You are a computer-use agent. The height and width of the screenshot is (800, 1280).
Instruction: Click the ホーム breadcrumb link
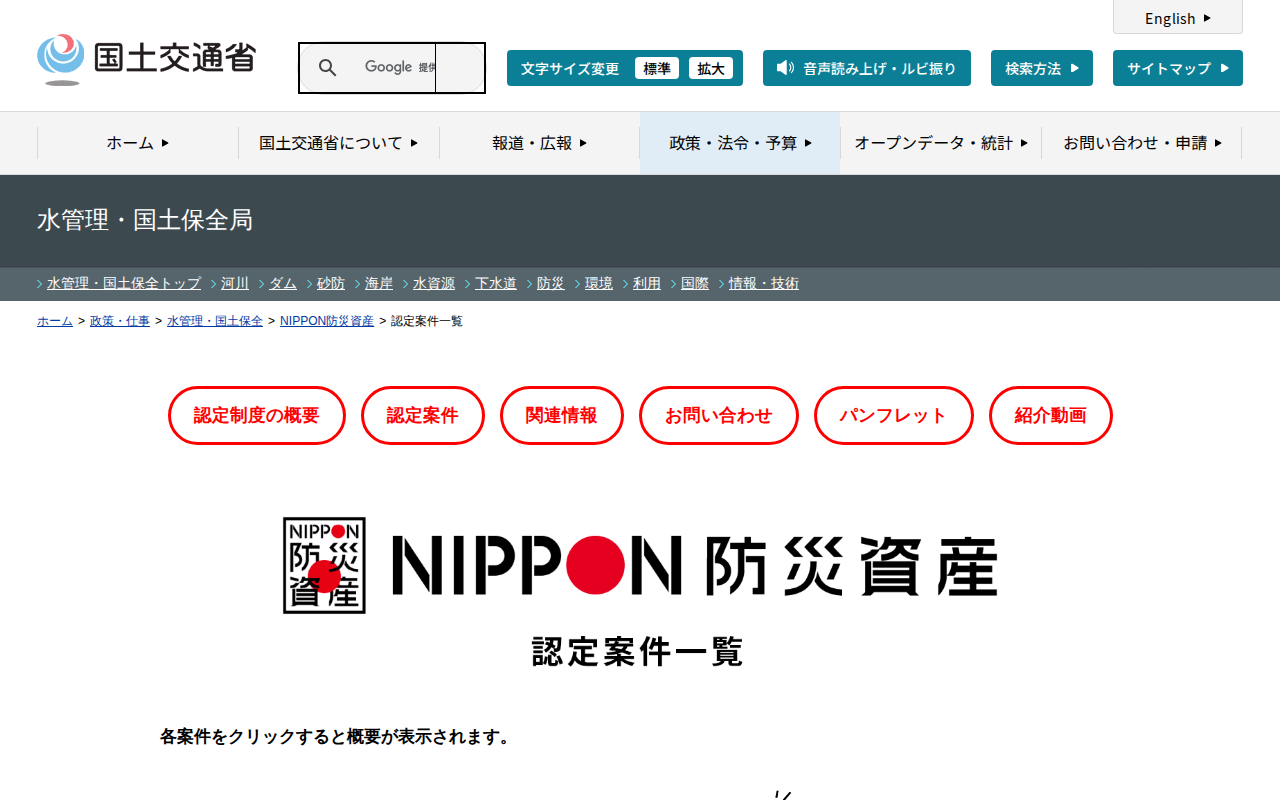click(55, 321)
